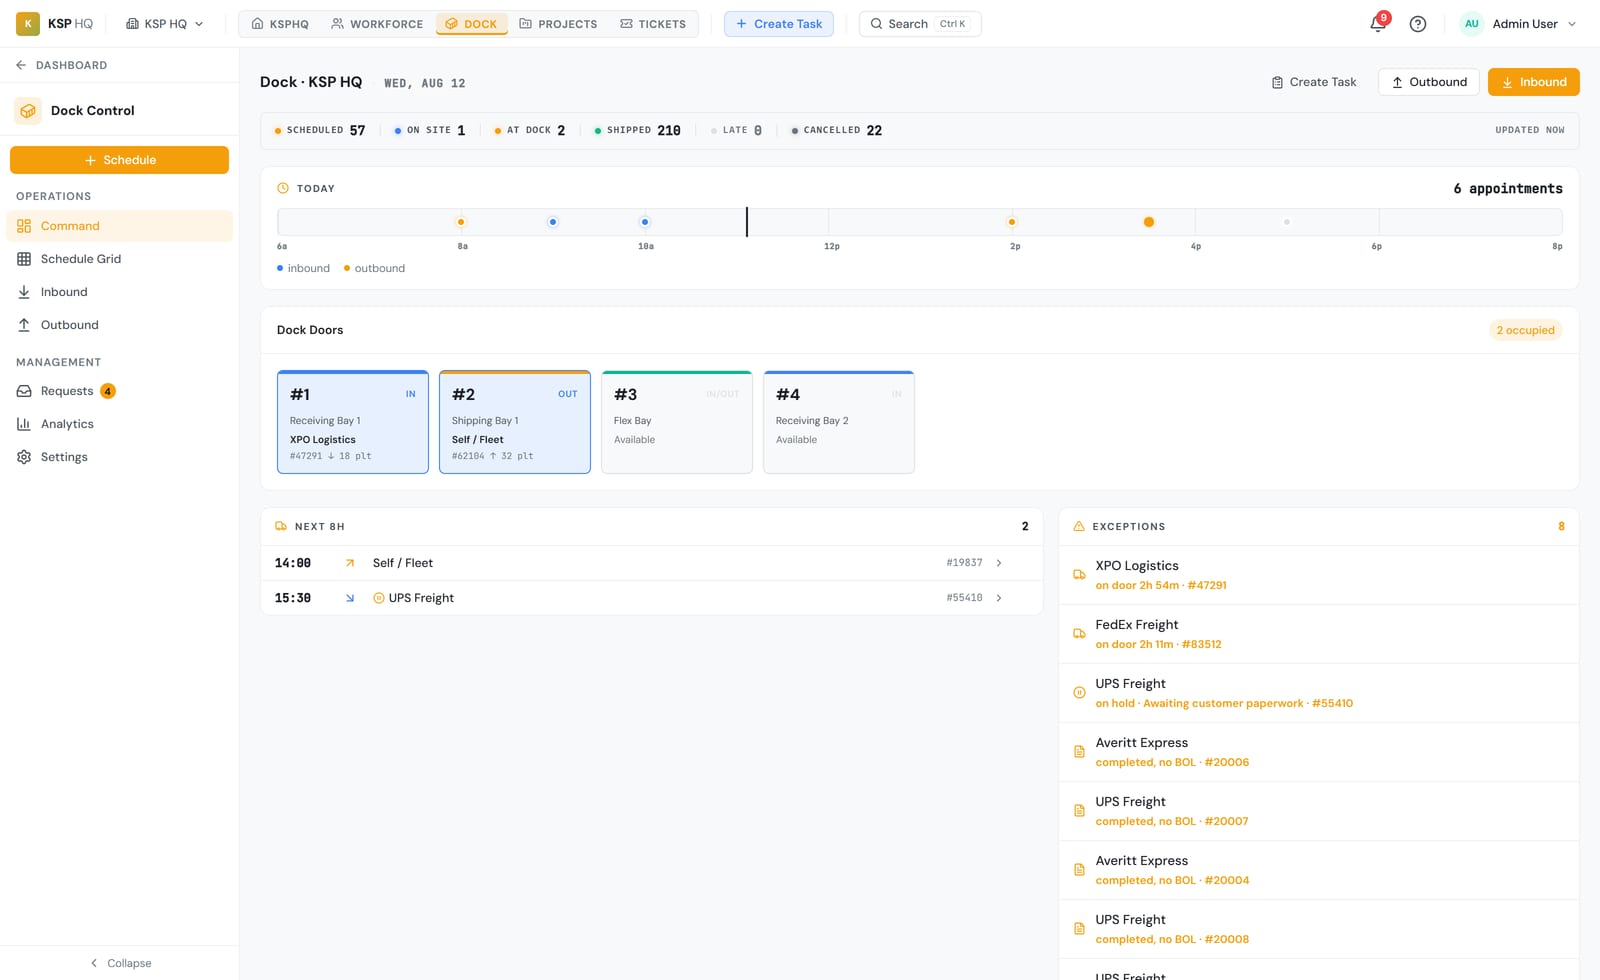This screenshot has height=980, width=1600.
Task: Open the Workforce tab
Action: point(377,24)
